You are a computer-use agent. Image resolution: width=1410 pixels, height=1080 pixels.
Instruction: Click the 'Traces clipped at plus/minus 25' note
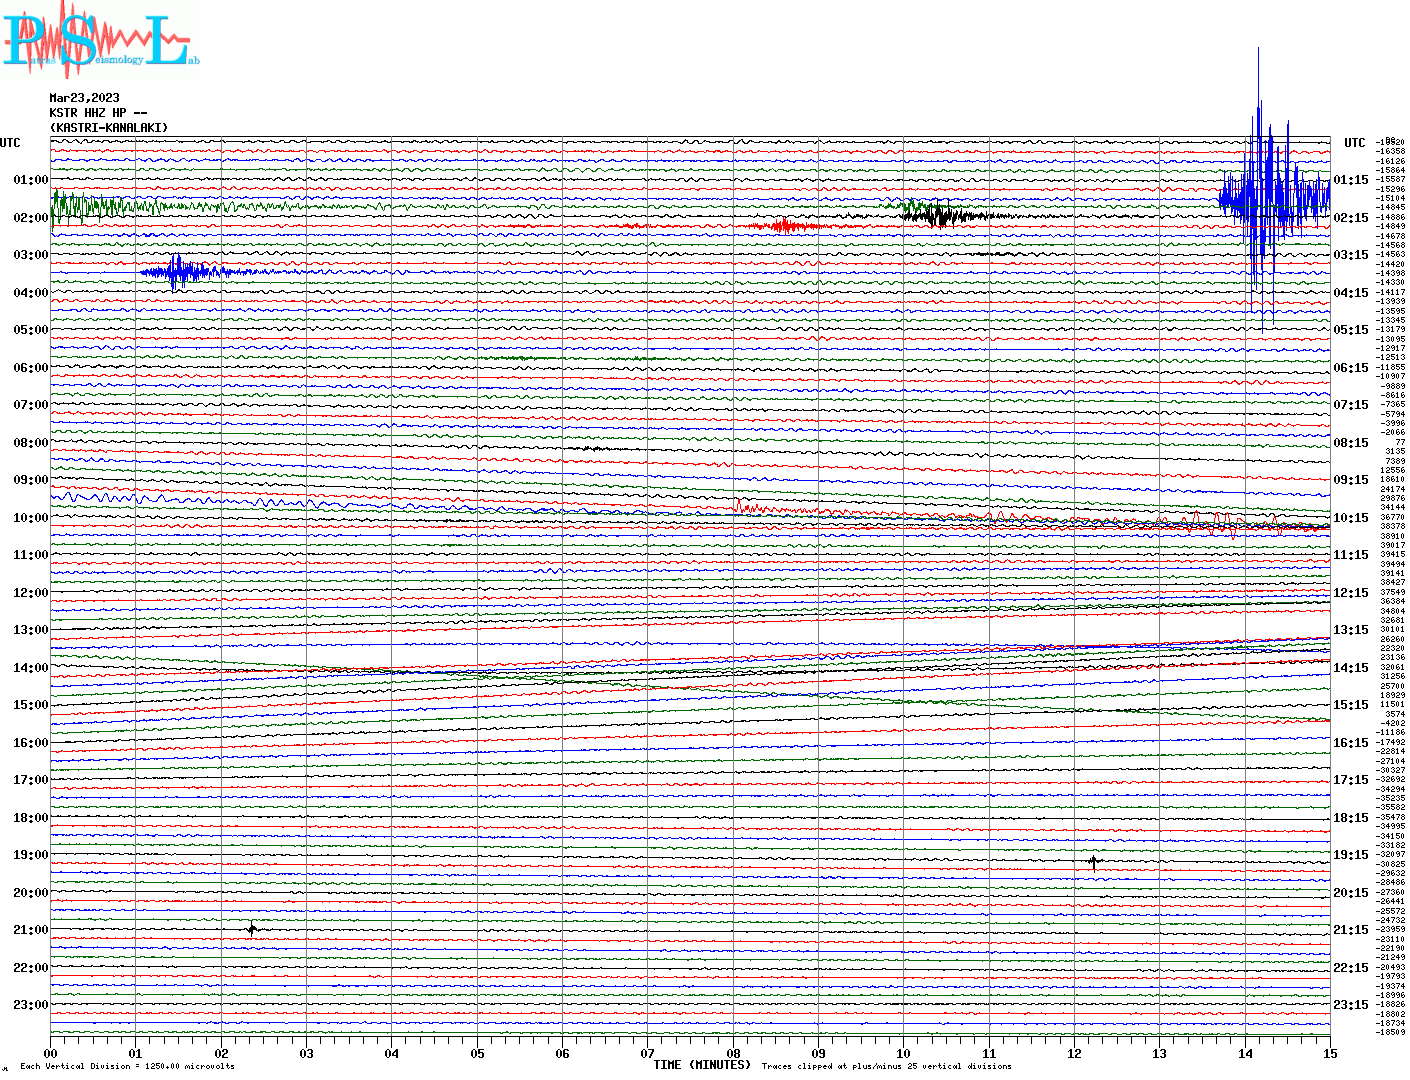[886, 1066]
